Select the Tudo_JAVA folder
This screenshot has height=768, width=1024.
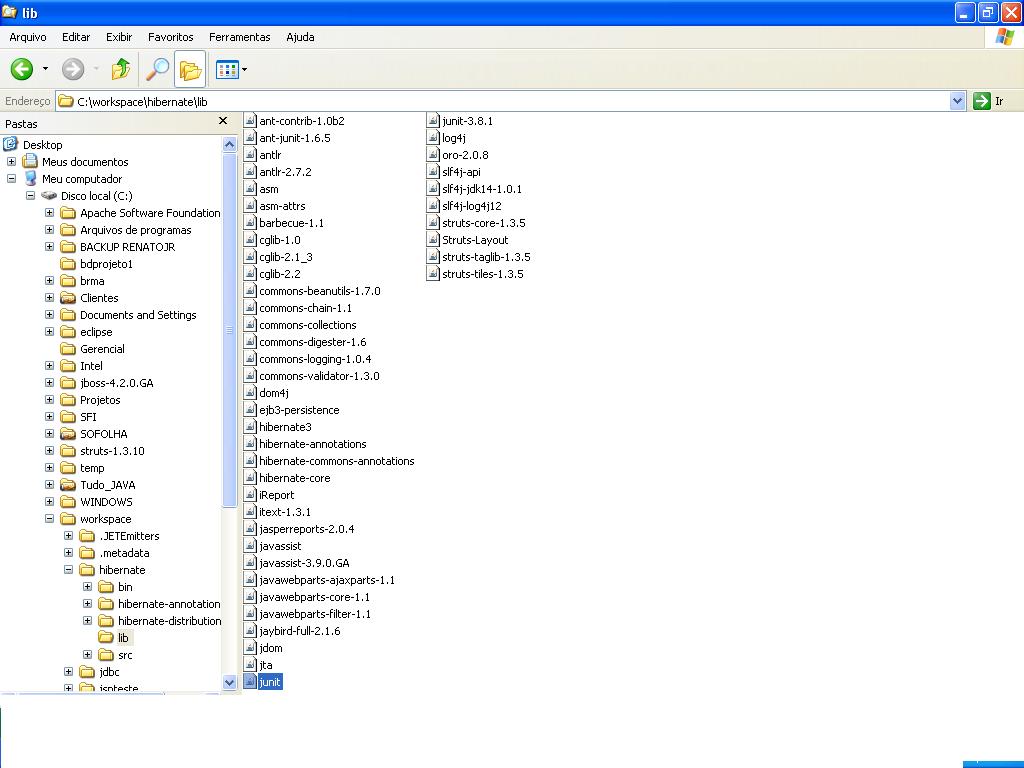(x=107, y=485)
